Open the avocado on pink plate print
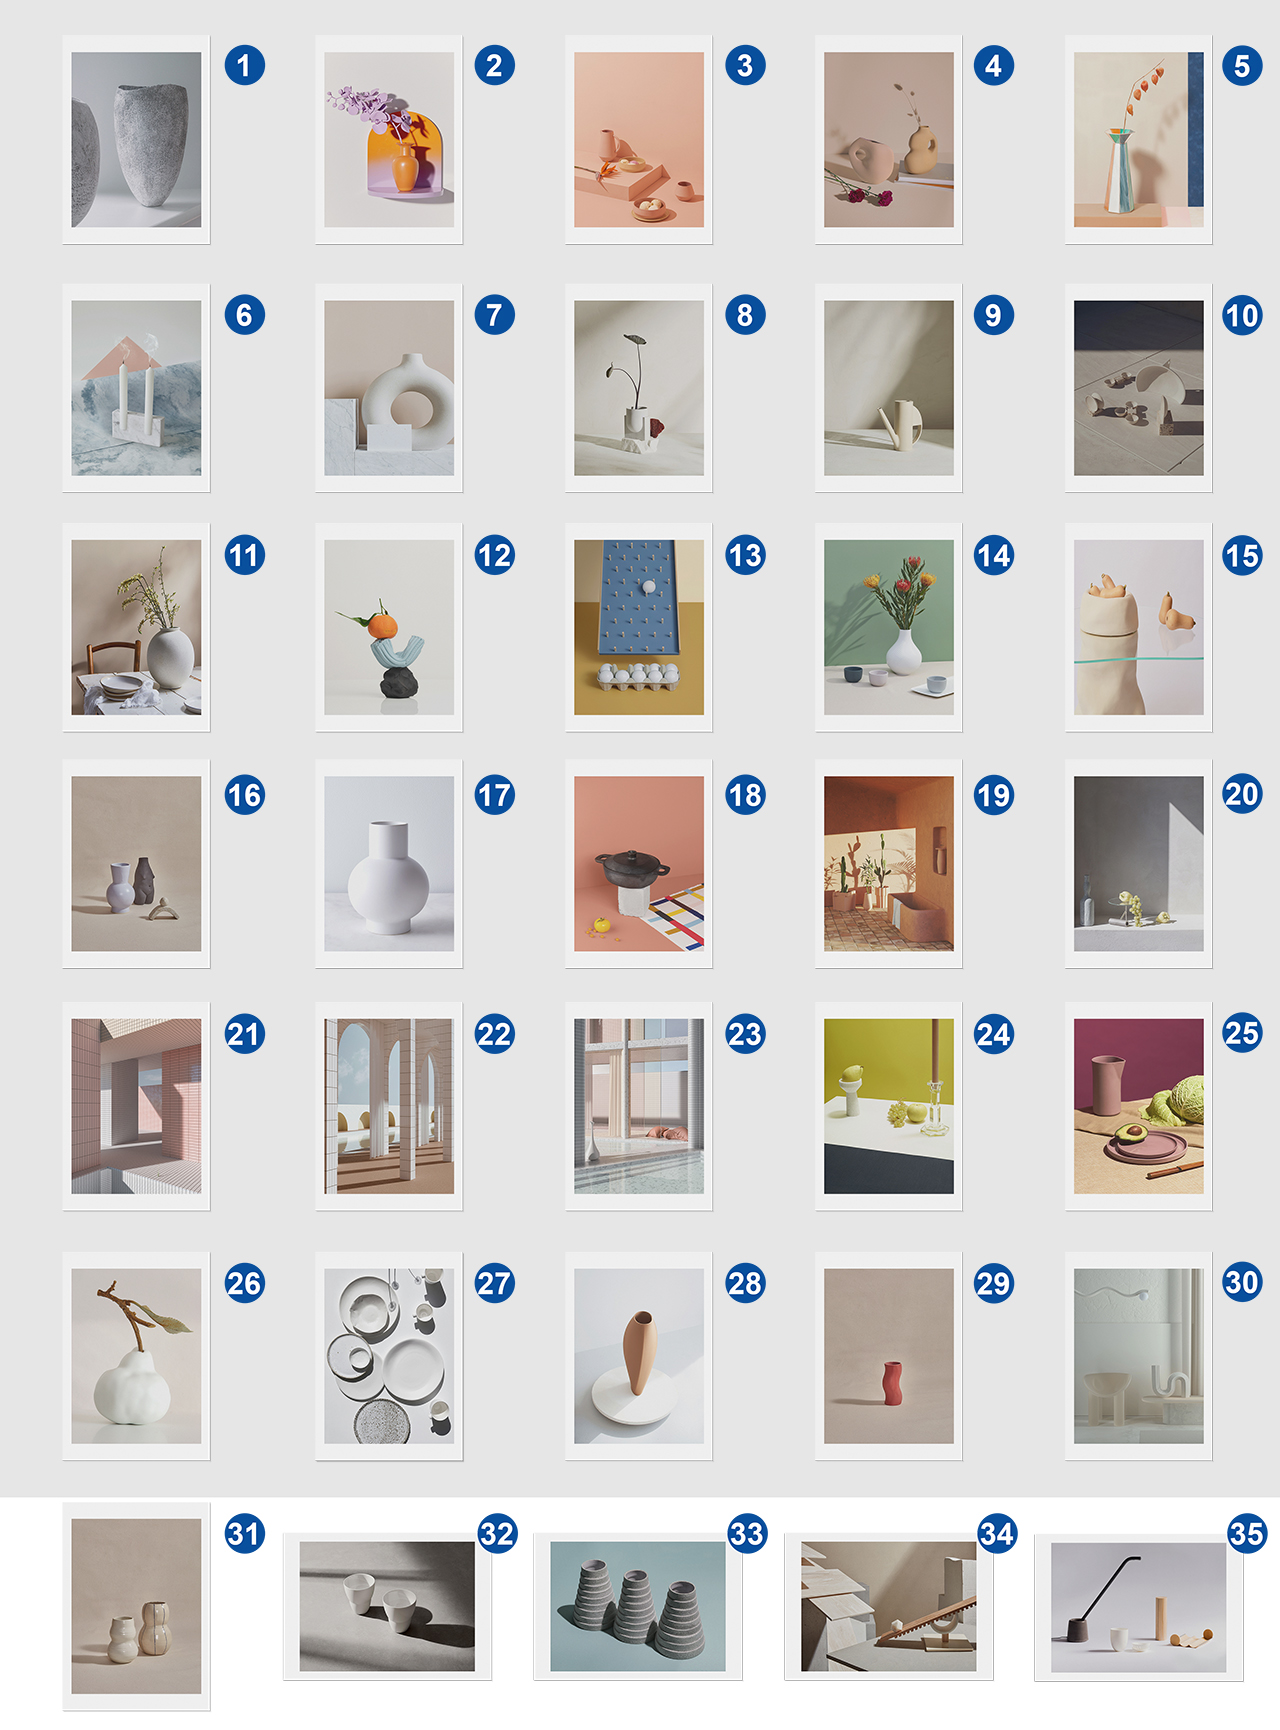Screen dimensions: 1280x1730 1139,1106
